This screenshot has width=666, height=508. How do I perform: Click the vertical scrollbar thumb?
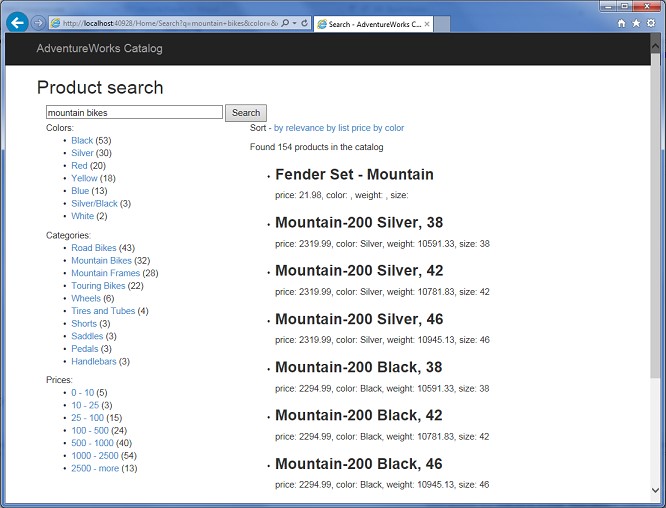(x=655, y=214)
